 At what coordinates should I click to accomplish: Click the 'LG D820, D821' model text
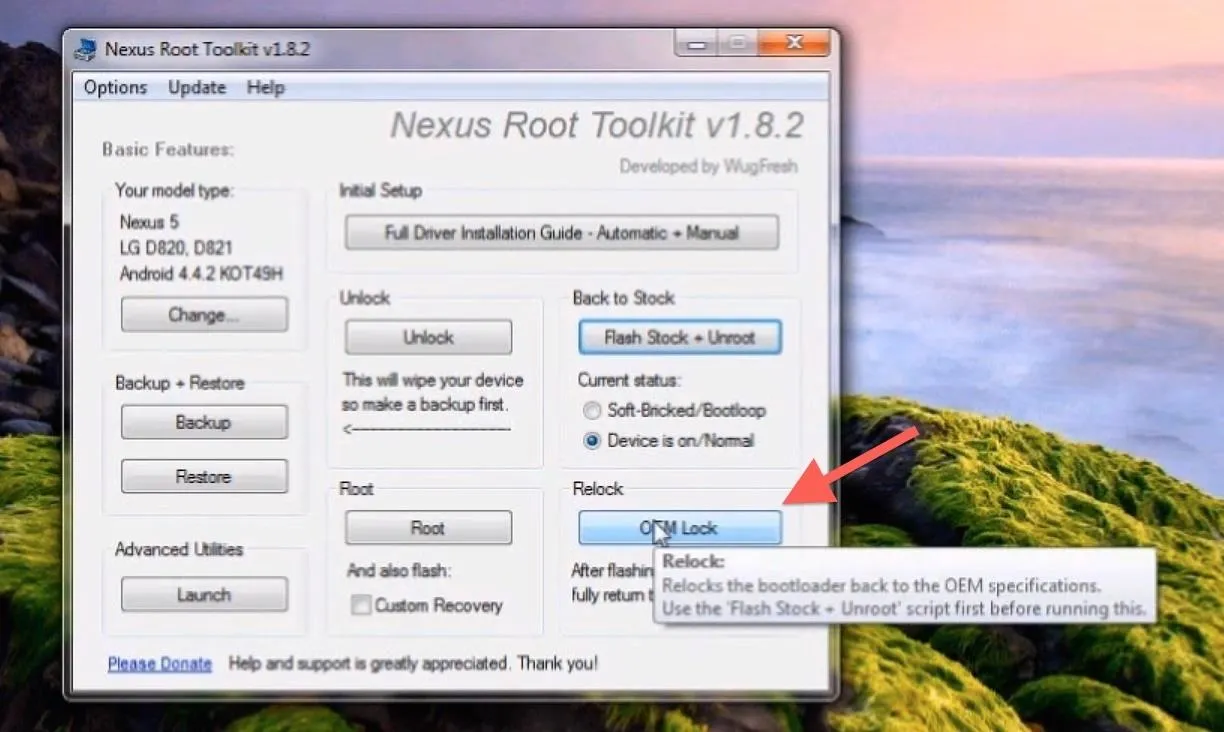point(177,247)
